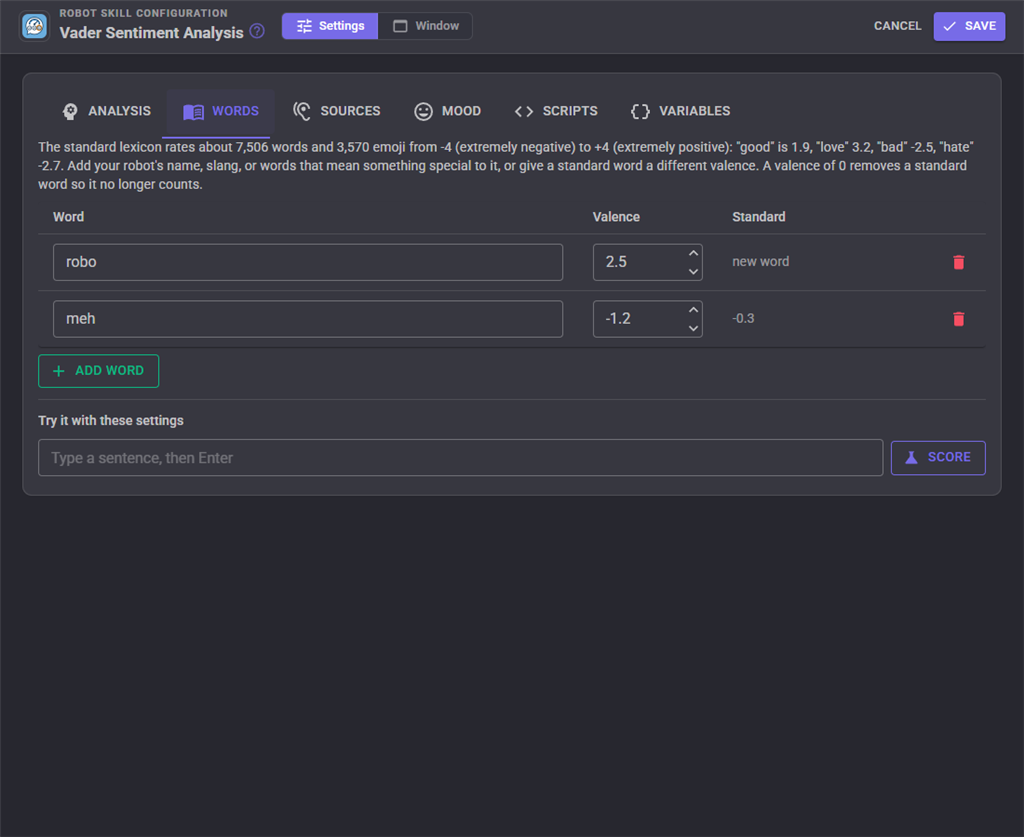Image resolution: width=1024 pixels, height=837 pixels.
Task: Switch to Window view mode
Action: click(426, 26)
